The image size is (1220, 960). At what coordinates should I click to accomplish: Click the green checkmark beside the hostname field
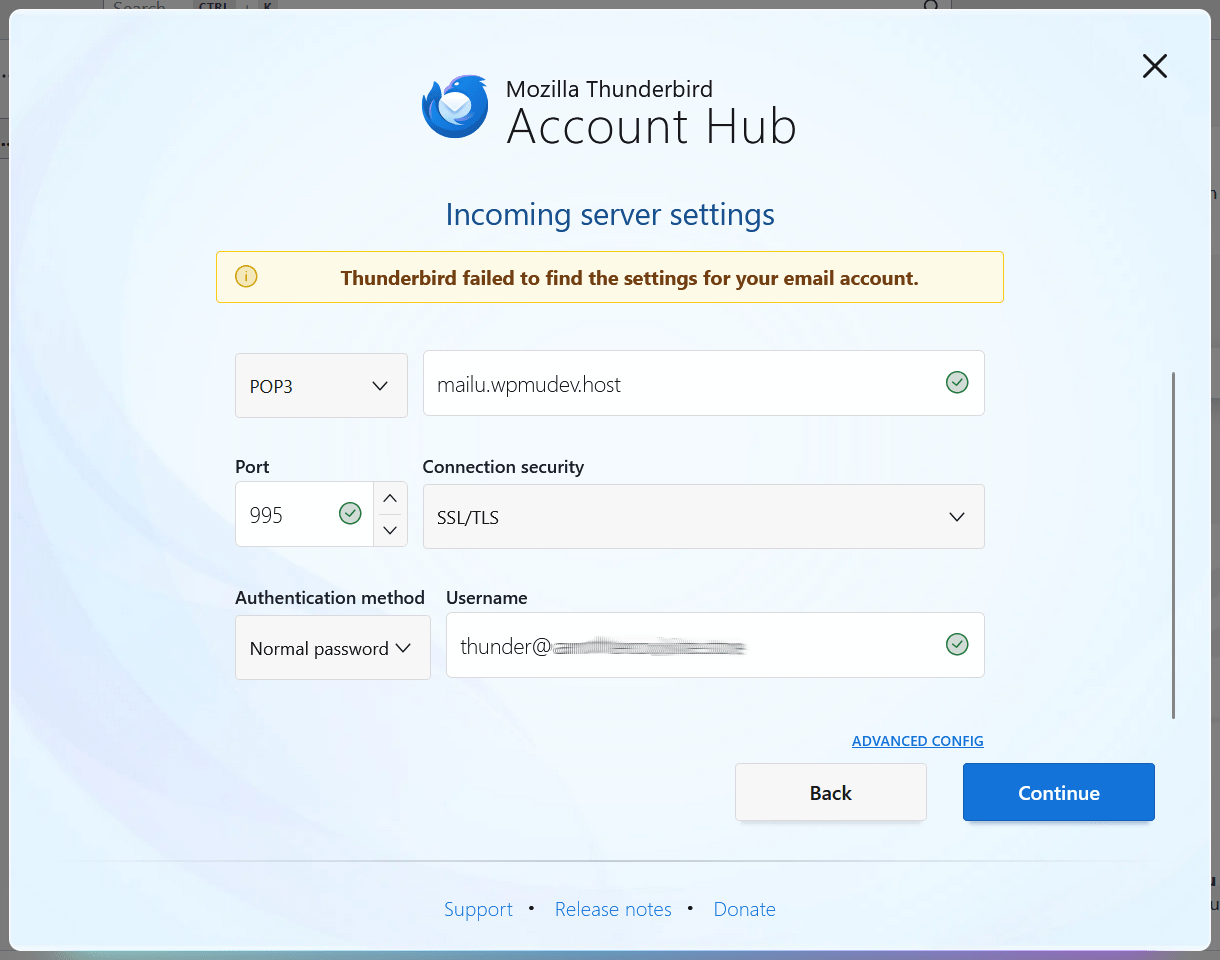957,382
